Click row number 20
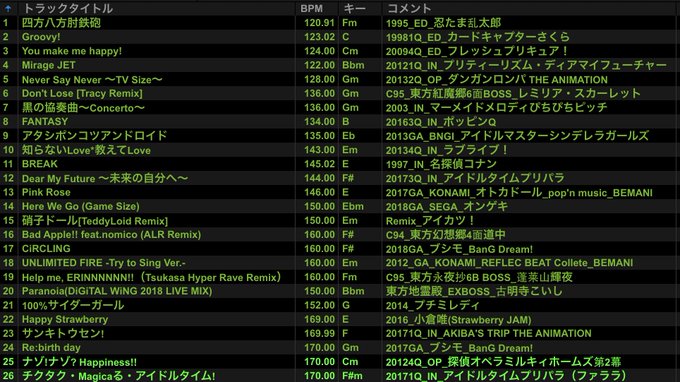This screenshot has width=680, height=382. [x=8, y=291]
